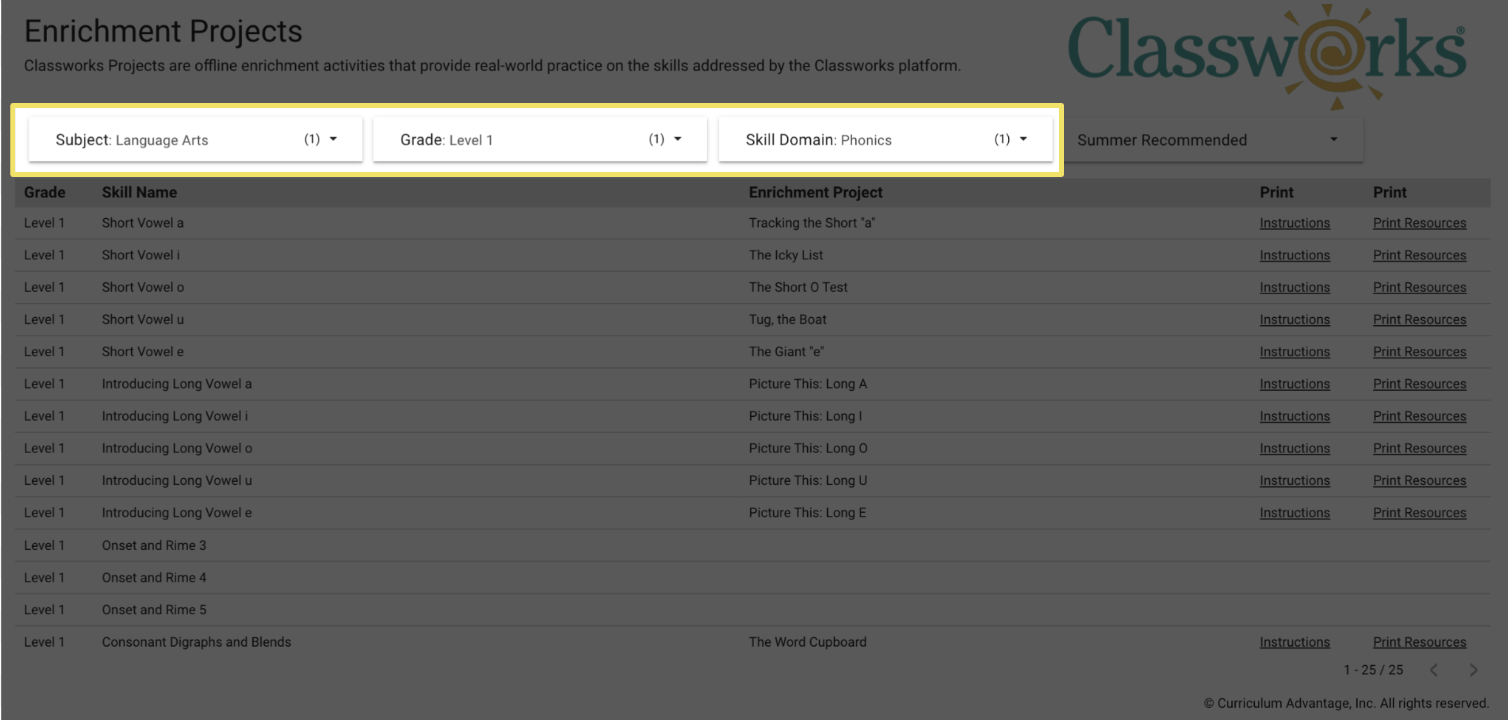Select the Introducing Long Vowel u row
The image size is (1508, 720).
click(x=752, y=481)
